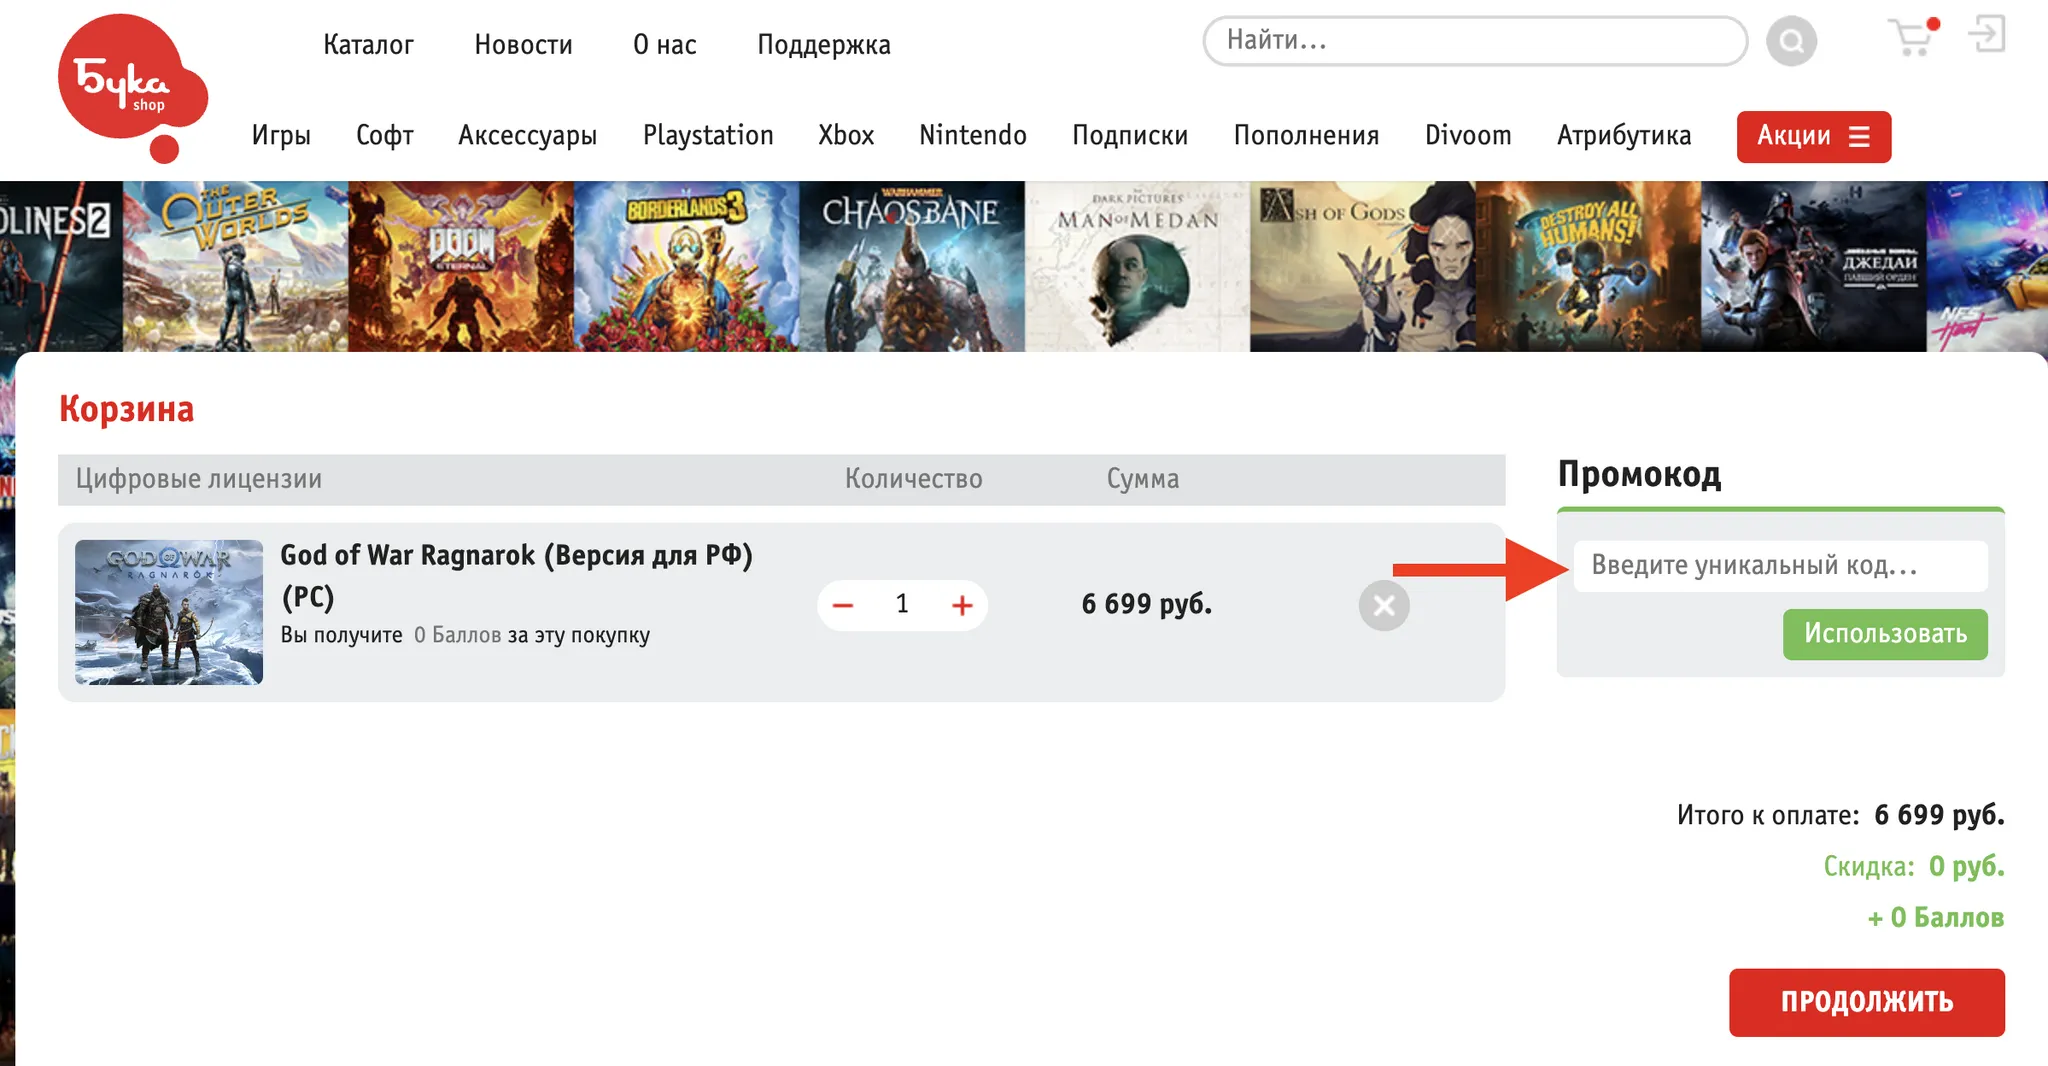Click the Скидка: 0 руб. line
Image resolution: width=2048 pixels, height=1066 pixels.
coord(1914,866)
